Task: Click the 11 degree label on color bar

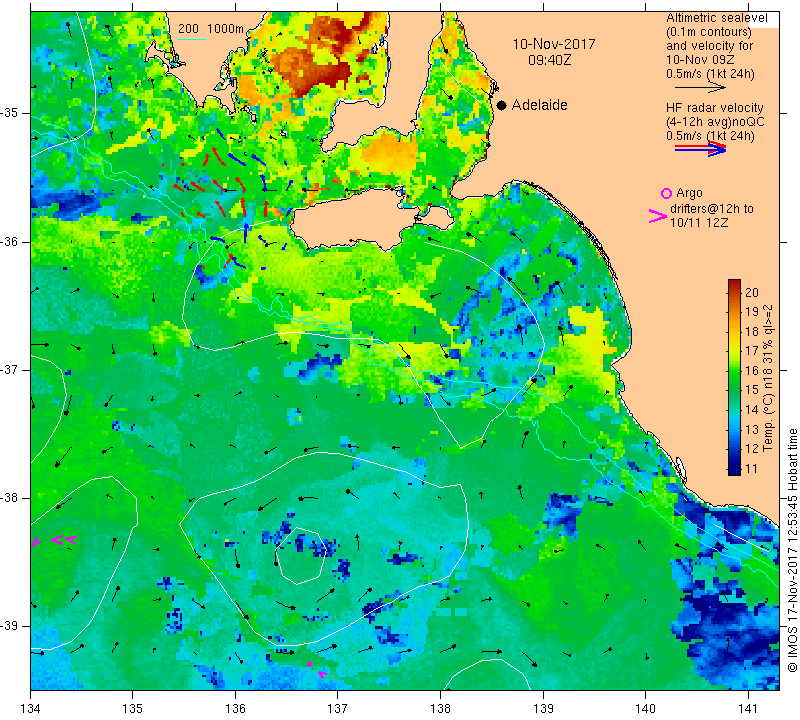Action: 752,468
